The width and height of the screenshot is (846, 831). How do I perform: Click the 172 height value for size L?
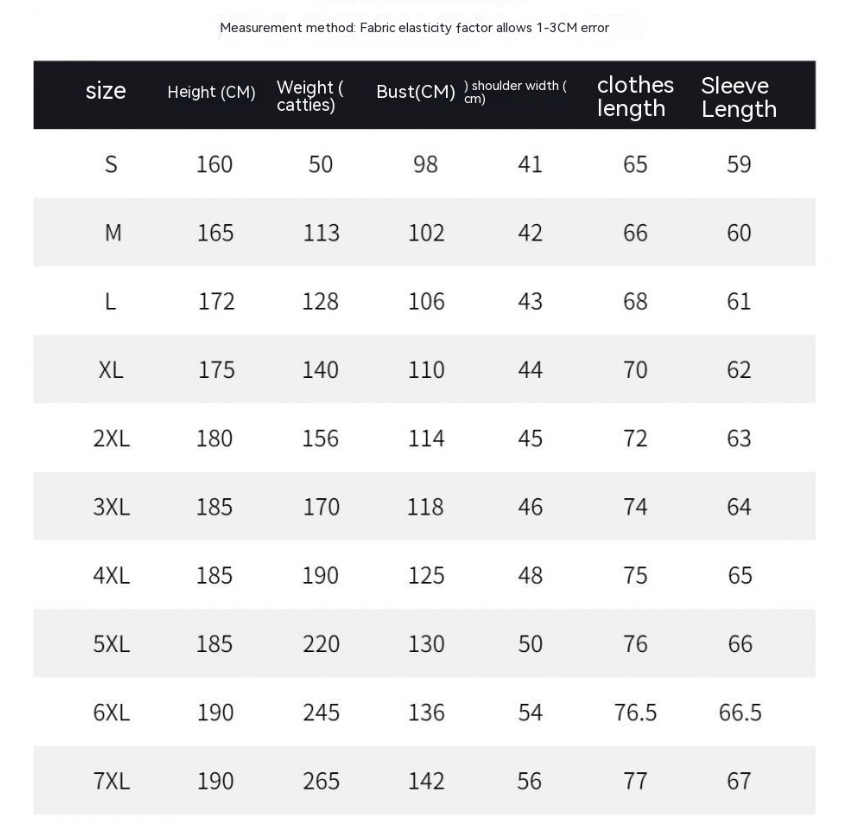(x=216, y=301)
